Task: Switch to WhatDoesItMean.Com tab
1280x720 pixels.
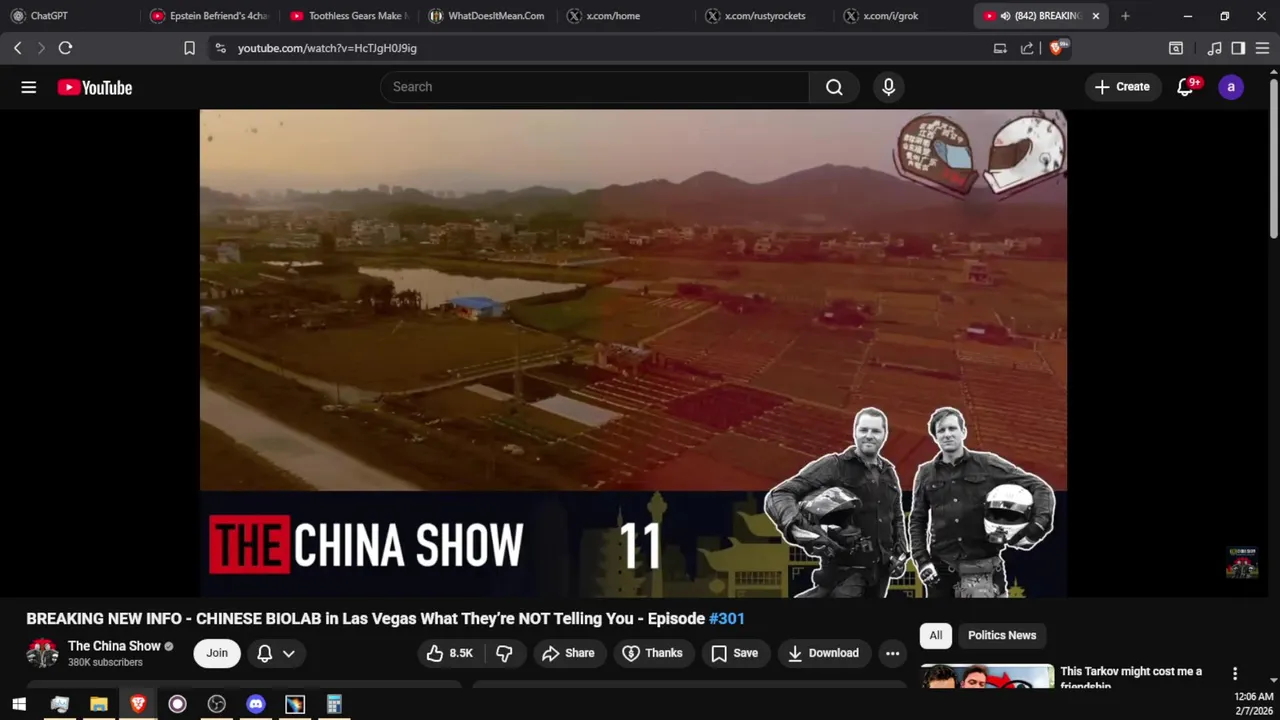Action: pos(487,16)
